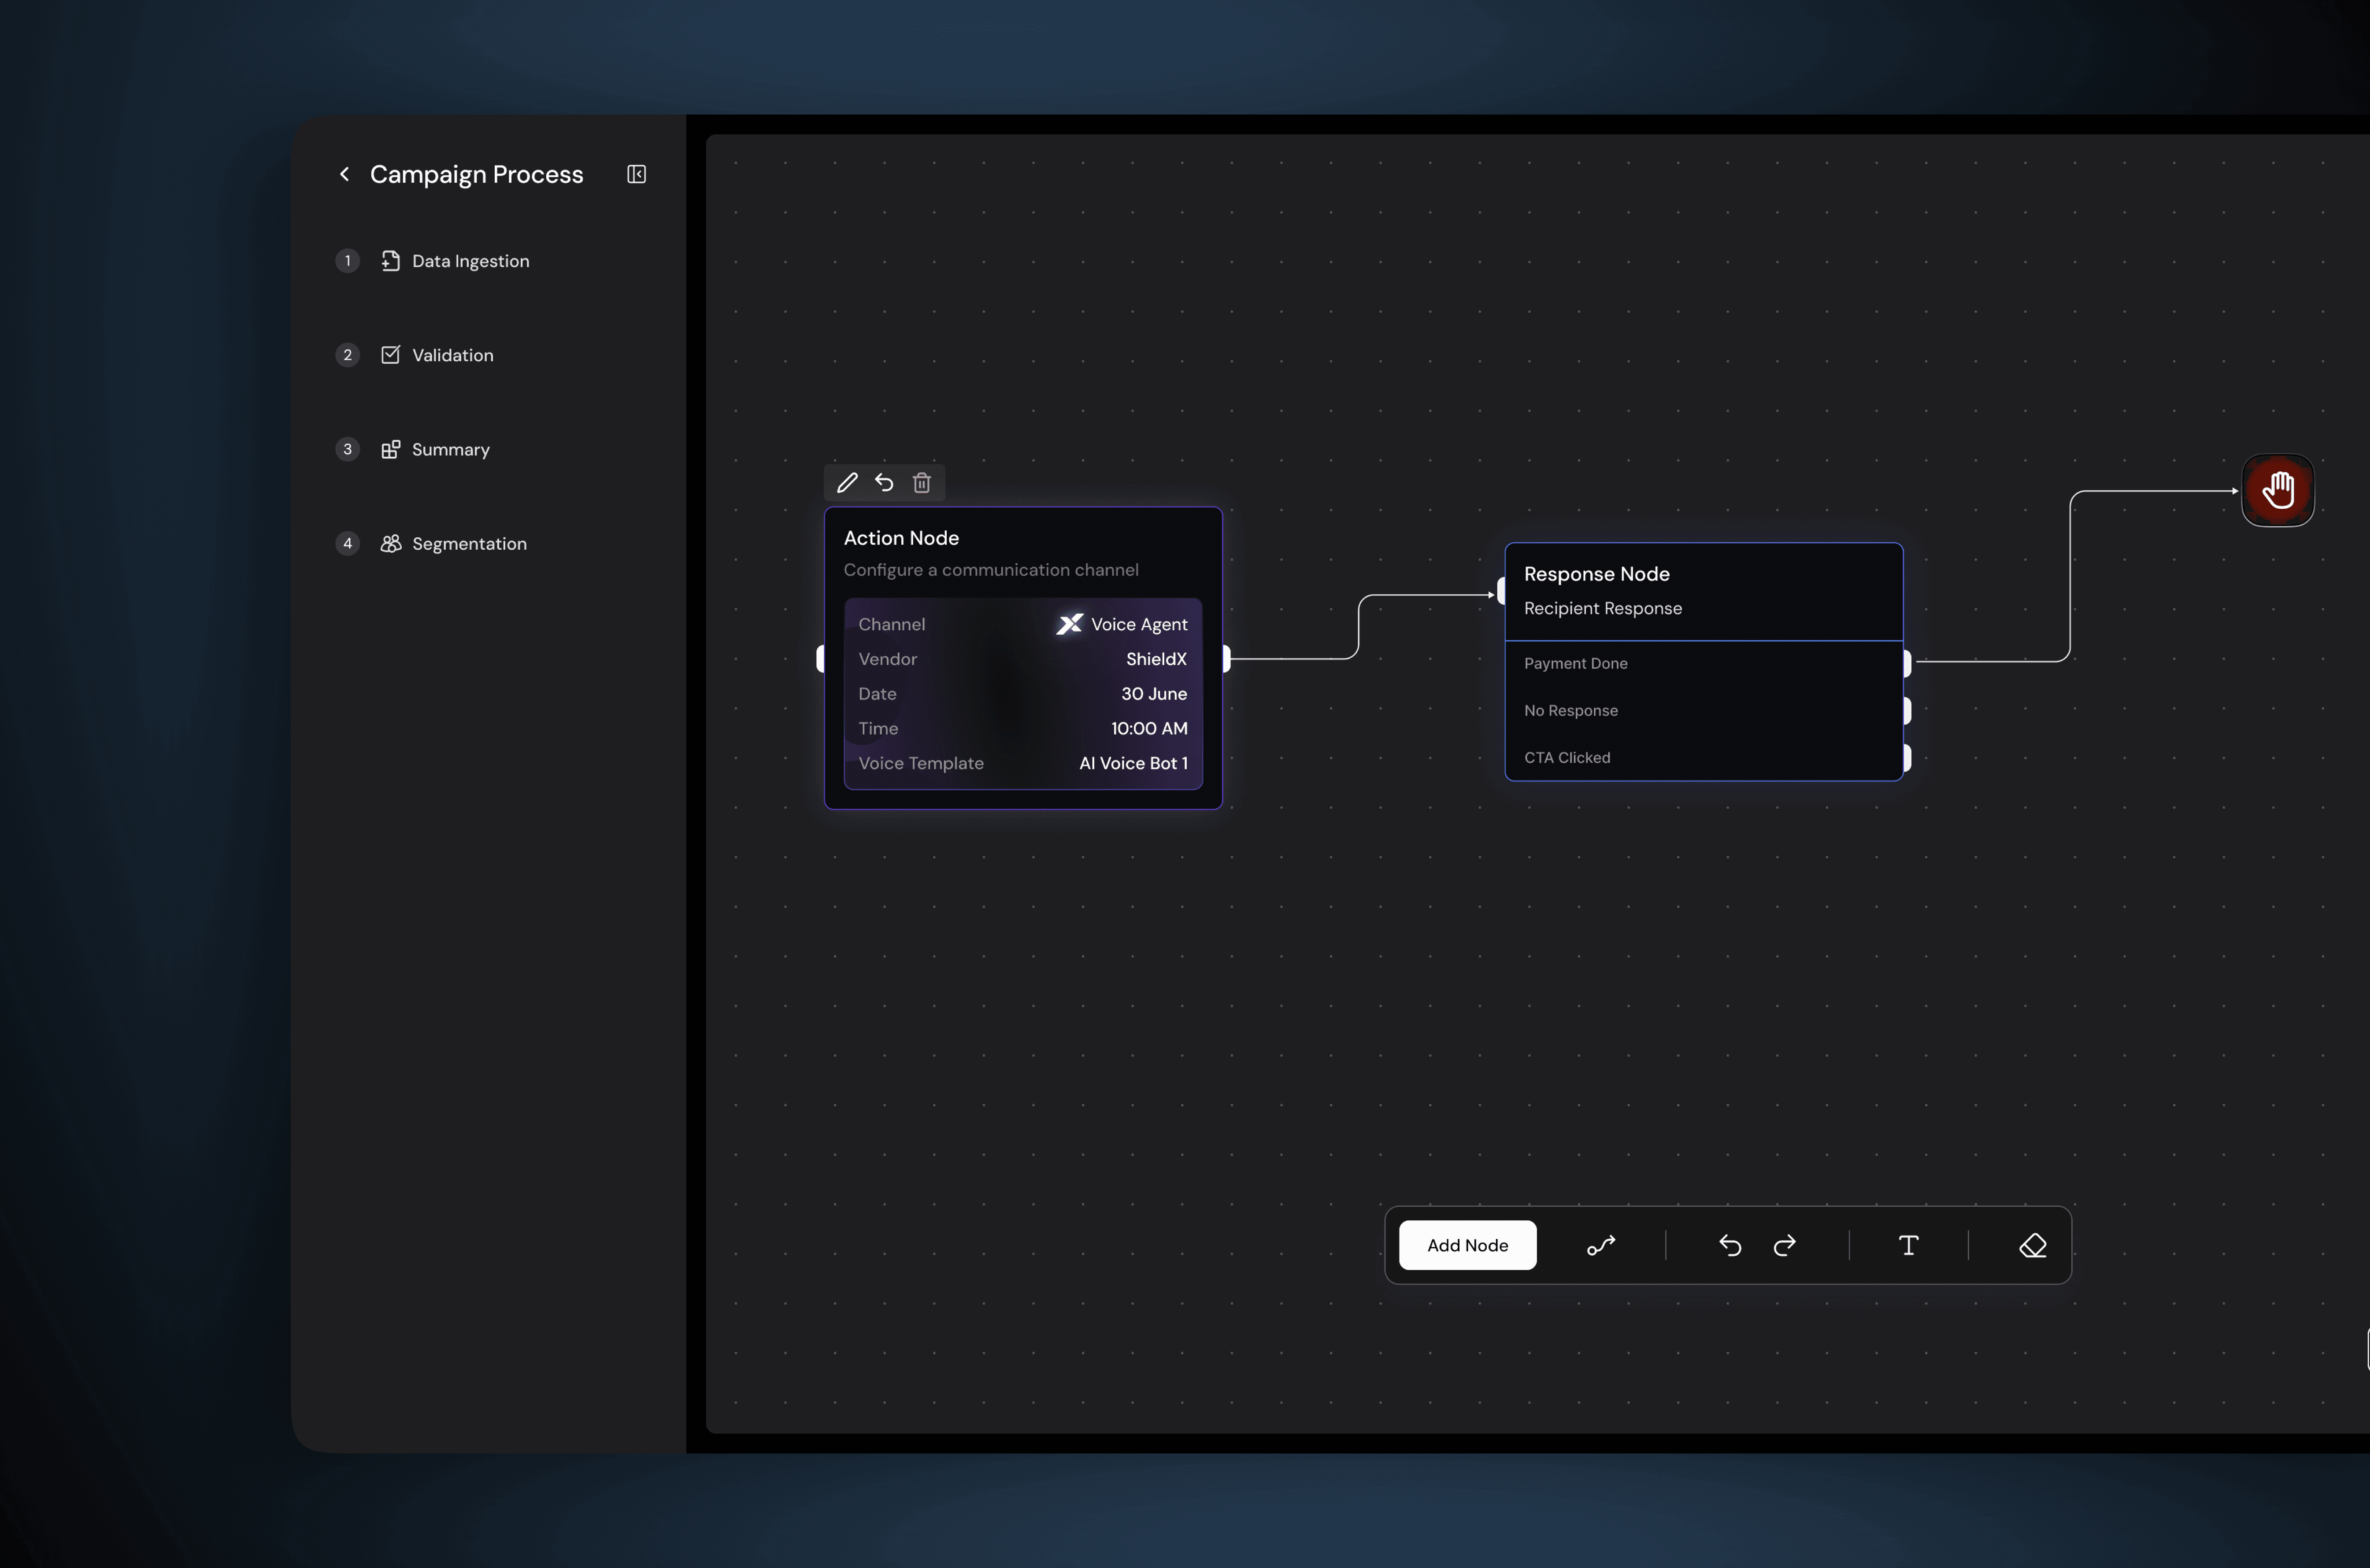
Task: Select the connector line tool in toolbar
Action: [x=1601, y=1245]
